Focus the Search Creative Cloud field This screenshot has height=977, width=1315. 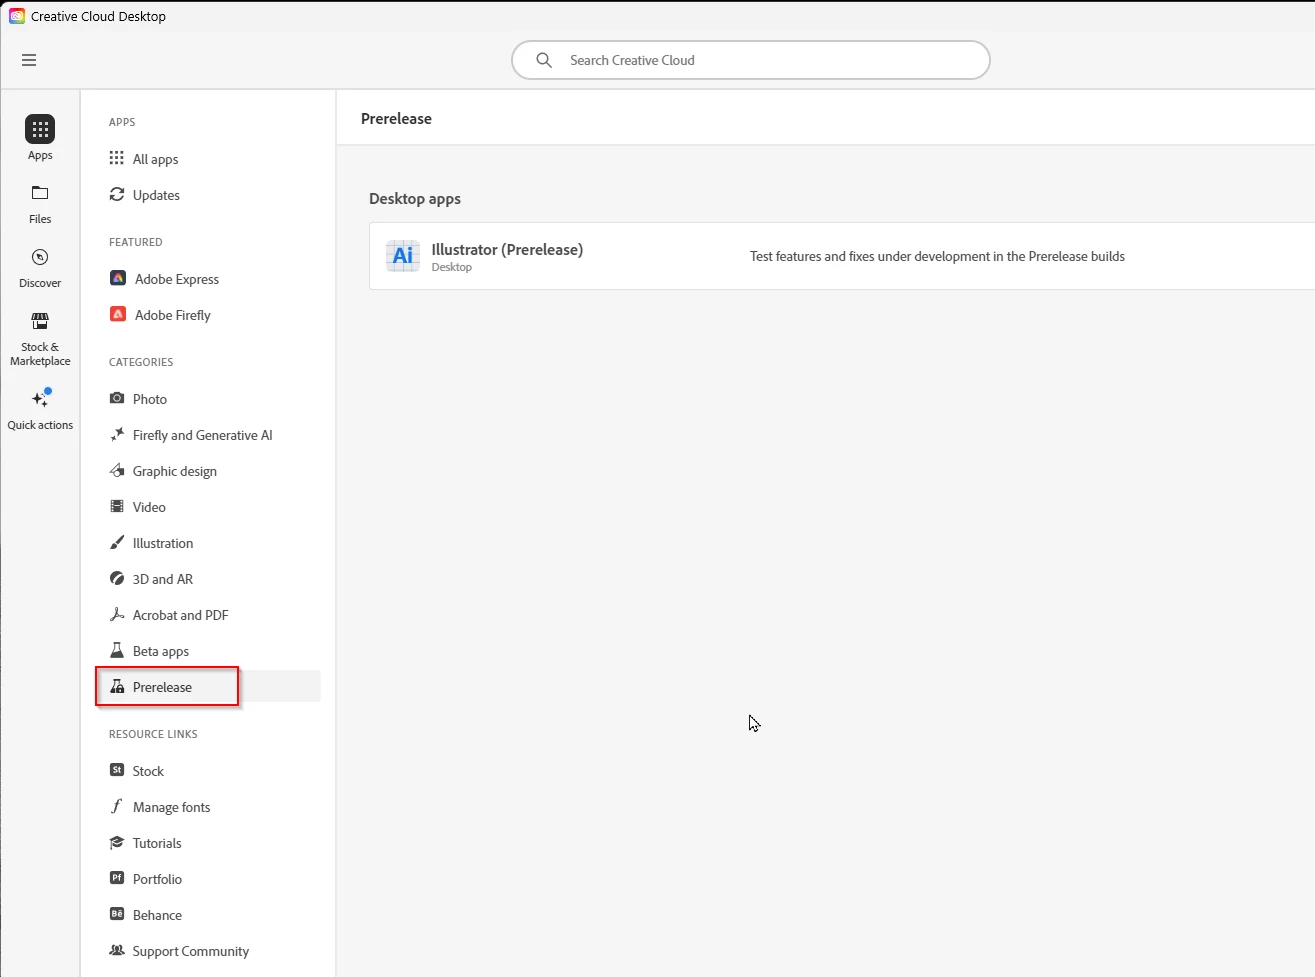(751, 60)
